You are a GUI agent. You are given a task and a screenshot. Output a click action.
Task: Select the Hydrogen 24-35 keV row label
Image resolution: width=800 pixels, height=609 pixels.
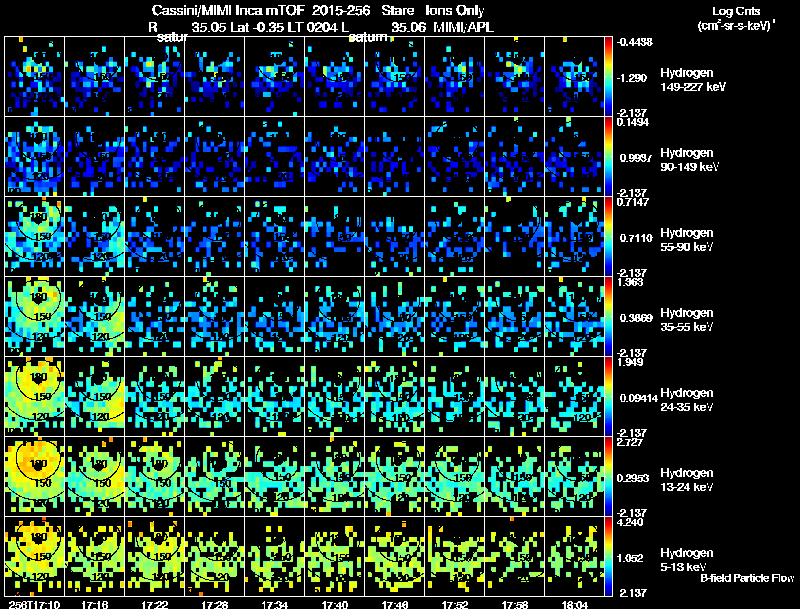(x=690, y=399)
